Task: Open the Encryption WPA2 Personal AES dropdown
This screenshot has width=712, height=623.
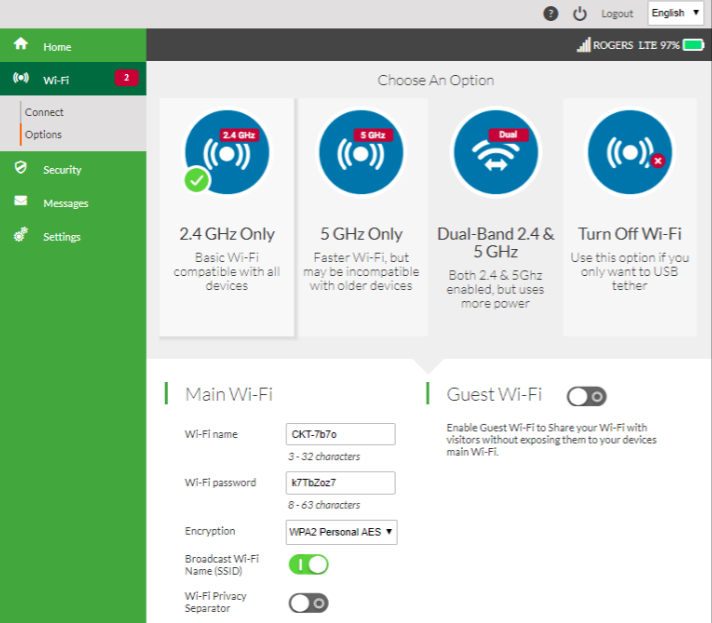Action: (x=341, y=532)
